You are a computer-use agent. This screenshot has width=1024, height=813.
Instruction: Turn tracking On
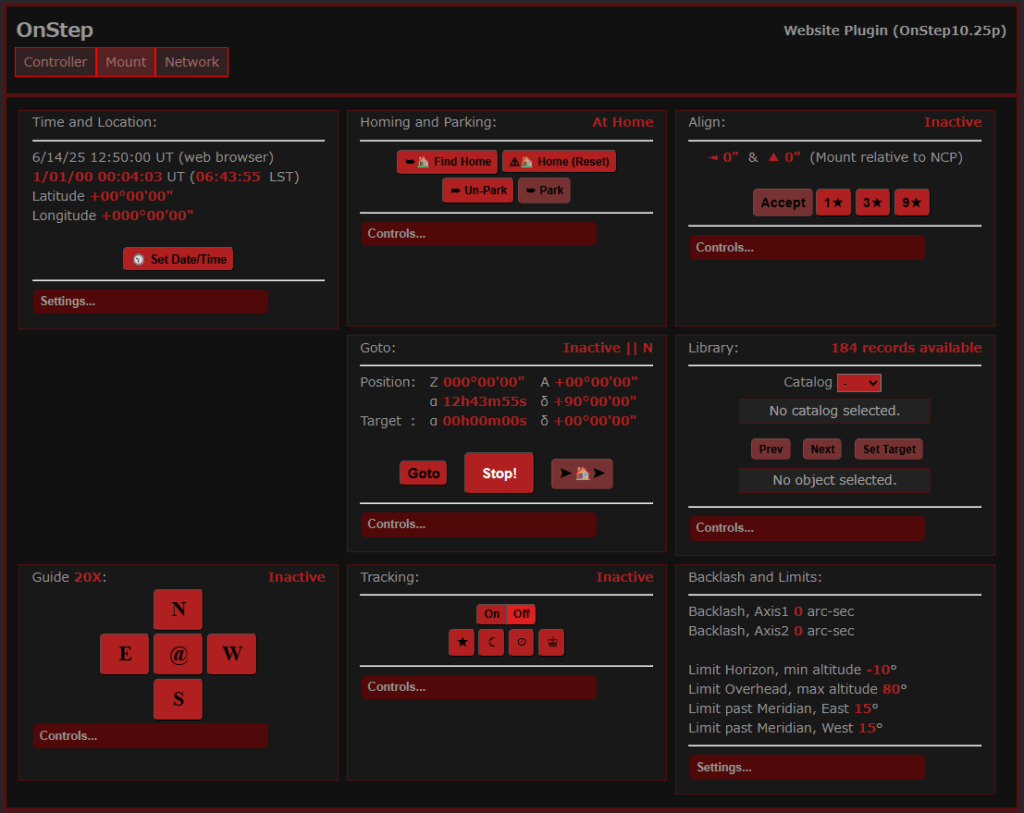[x=492, y=614]
